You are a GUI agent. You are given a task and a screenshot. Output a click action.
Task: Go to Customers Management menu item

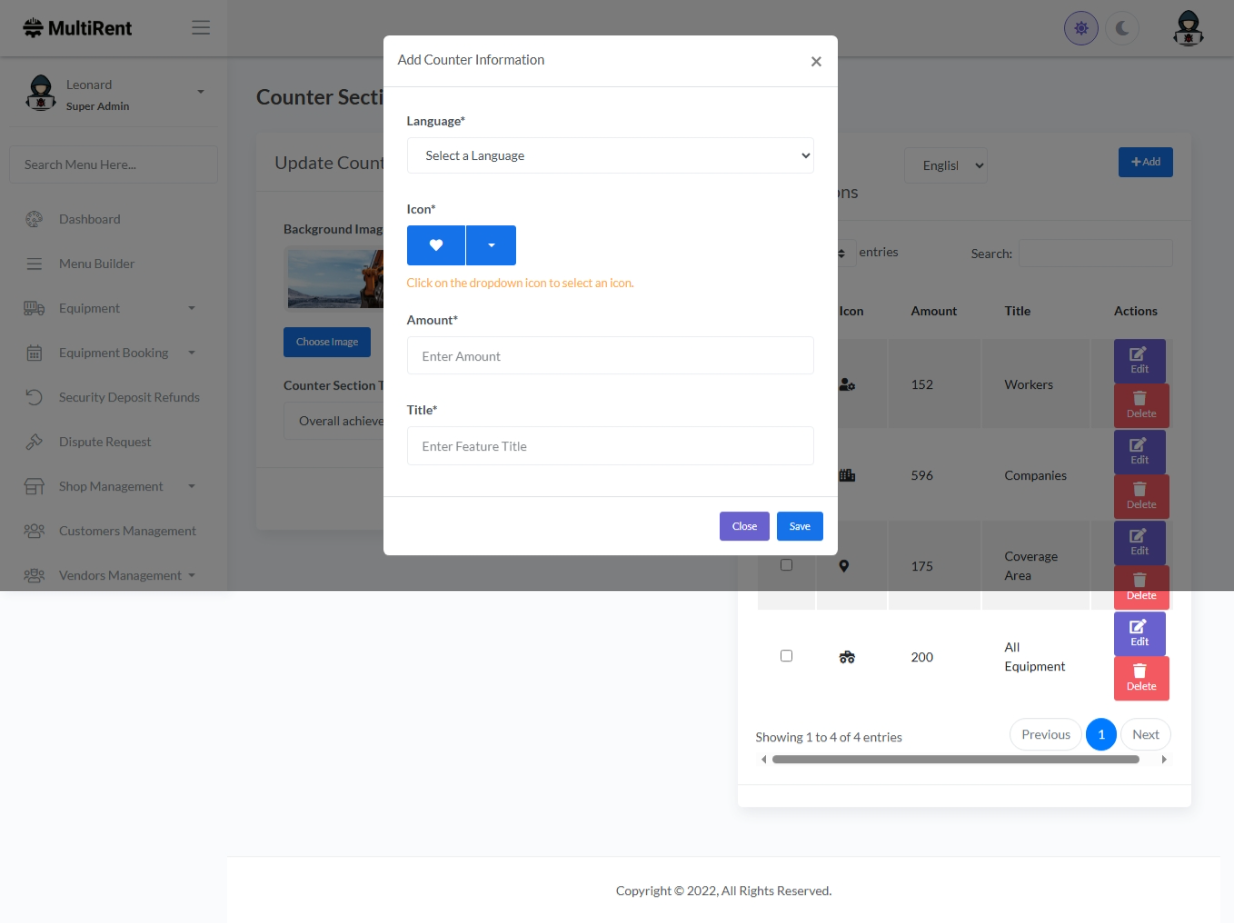pyautogui.click(x=127, y=531)
